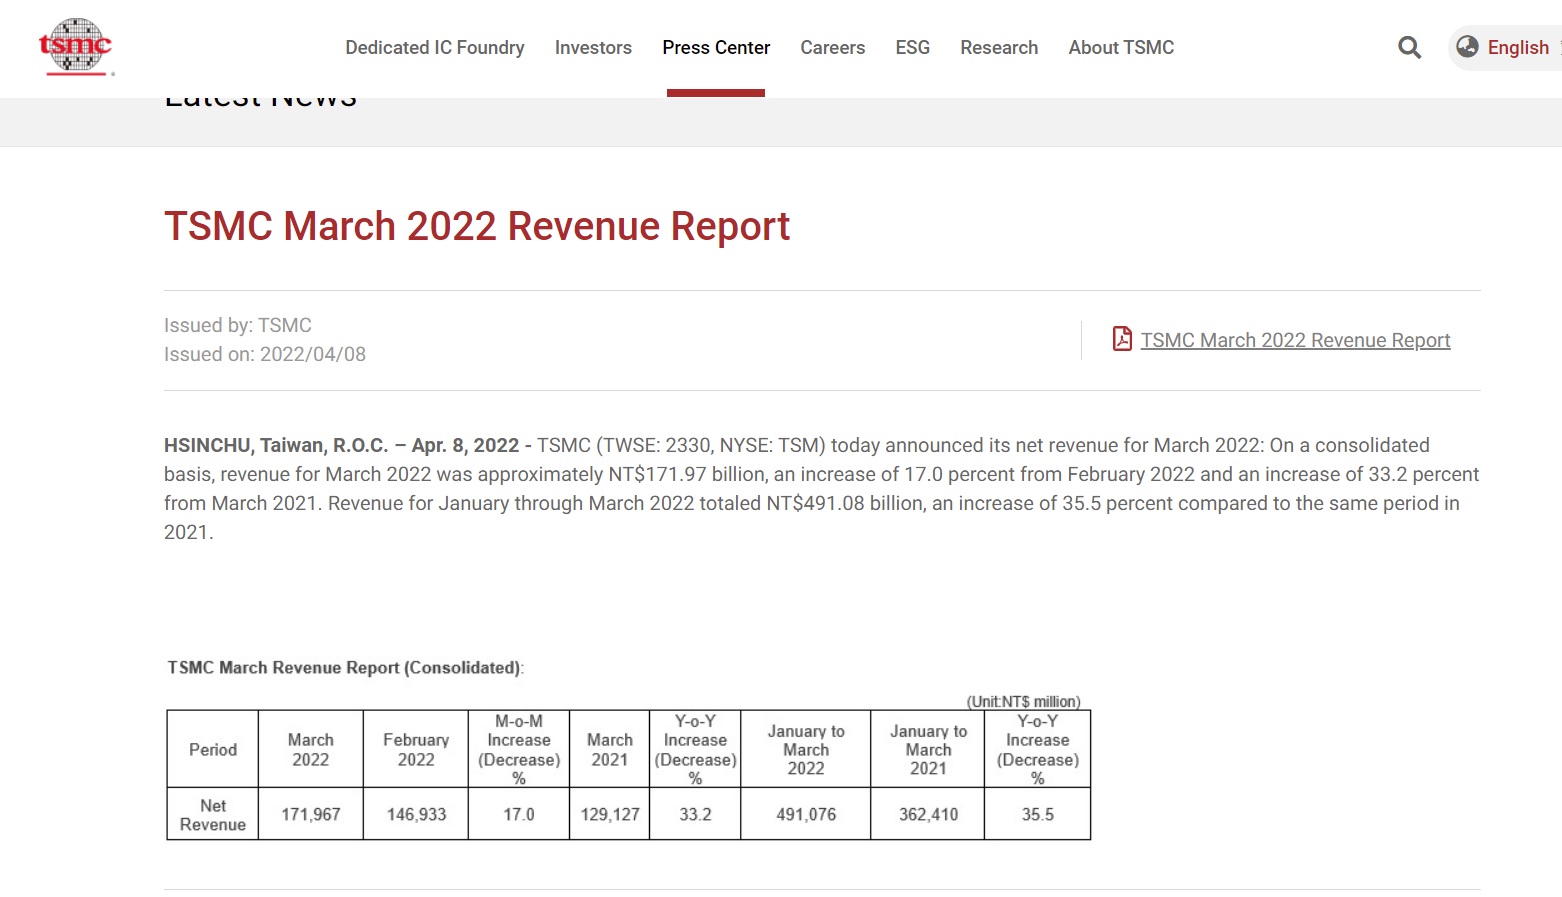Select the TSMC March 2022 Revenue Report title
The width and height of the screenshot is (1562, 897).
coord(477,226)
